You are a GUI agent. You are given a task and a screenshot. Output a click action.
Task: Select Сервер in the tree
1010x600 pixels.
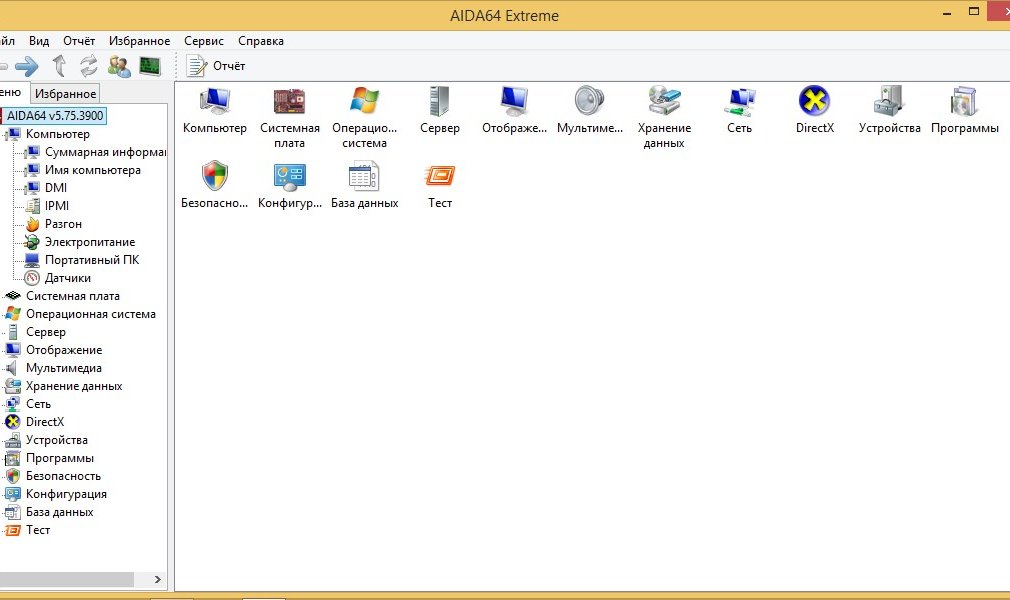coord(46,333)
